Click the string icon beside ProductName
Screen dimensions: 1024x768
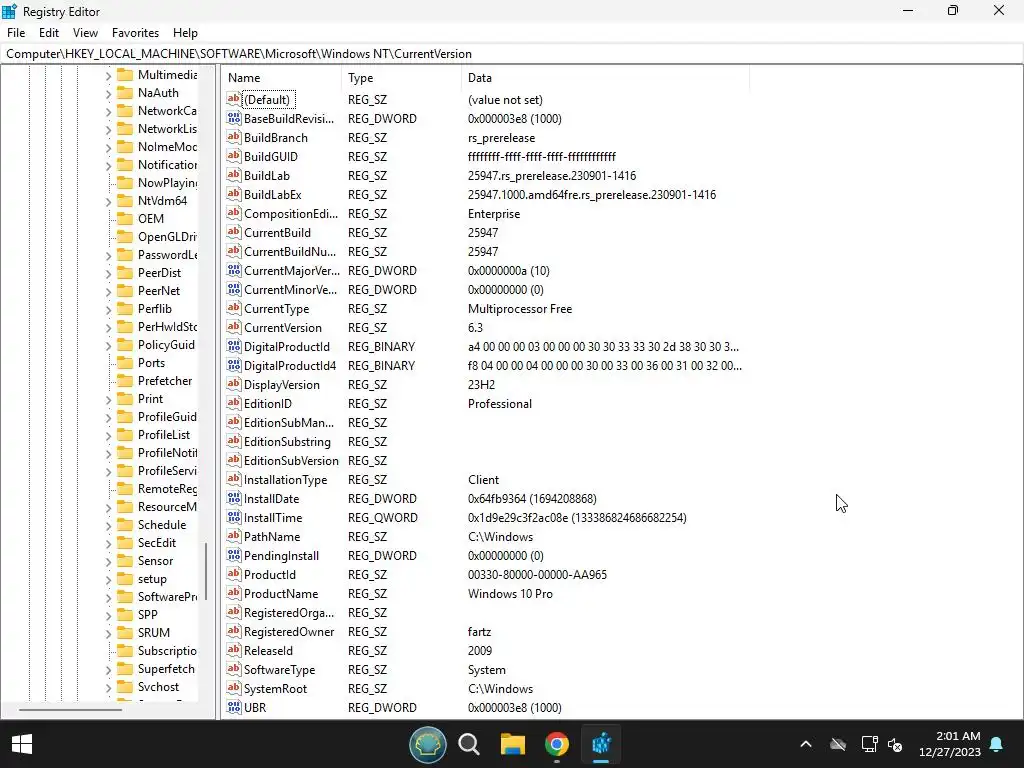click(x=234, y=593)
